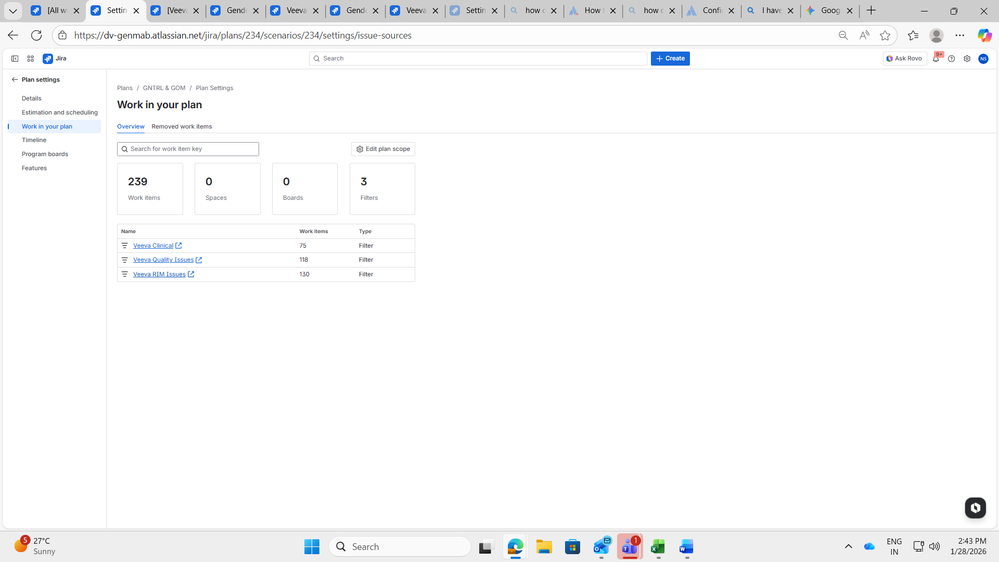Click the back arrow beside Plan settings
This screenshot has height=562, width=999.
point(15,80)
